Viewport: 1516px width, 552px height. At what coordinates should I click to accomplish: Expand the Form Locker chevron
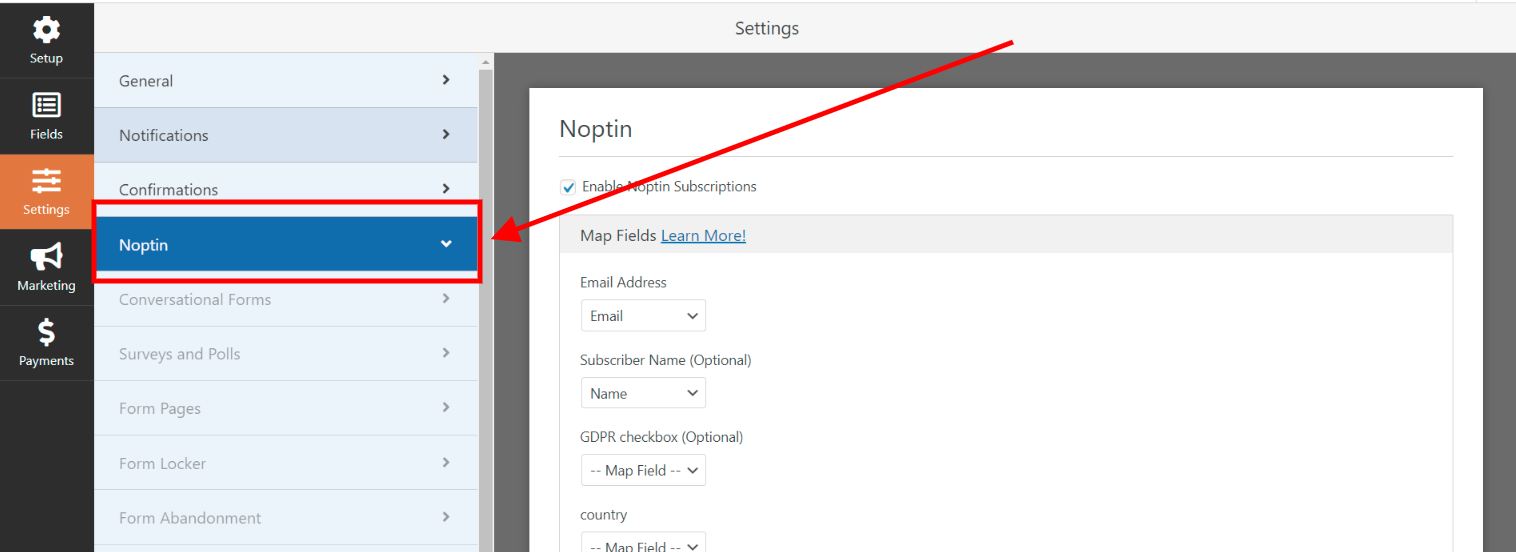pos(446,462)
